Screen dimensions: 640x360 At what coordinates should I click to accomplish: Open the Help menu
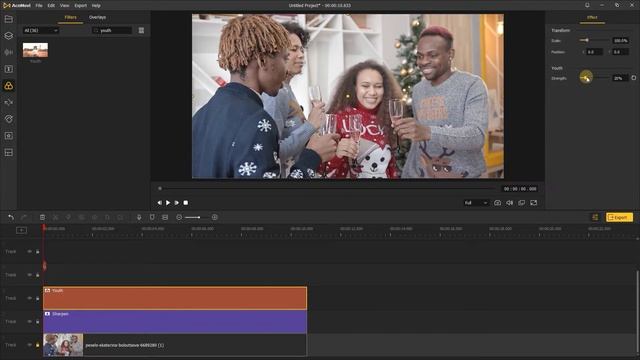[96, 6]
